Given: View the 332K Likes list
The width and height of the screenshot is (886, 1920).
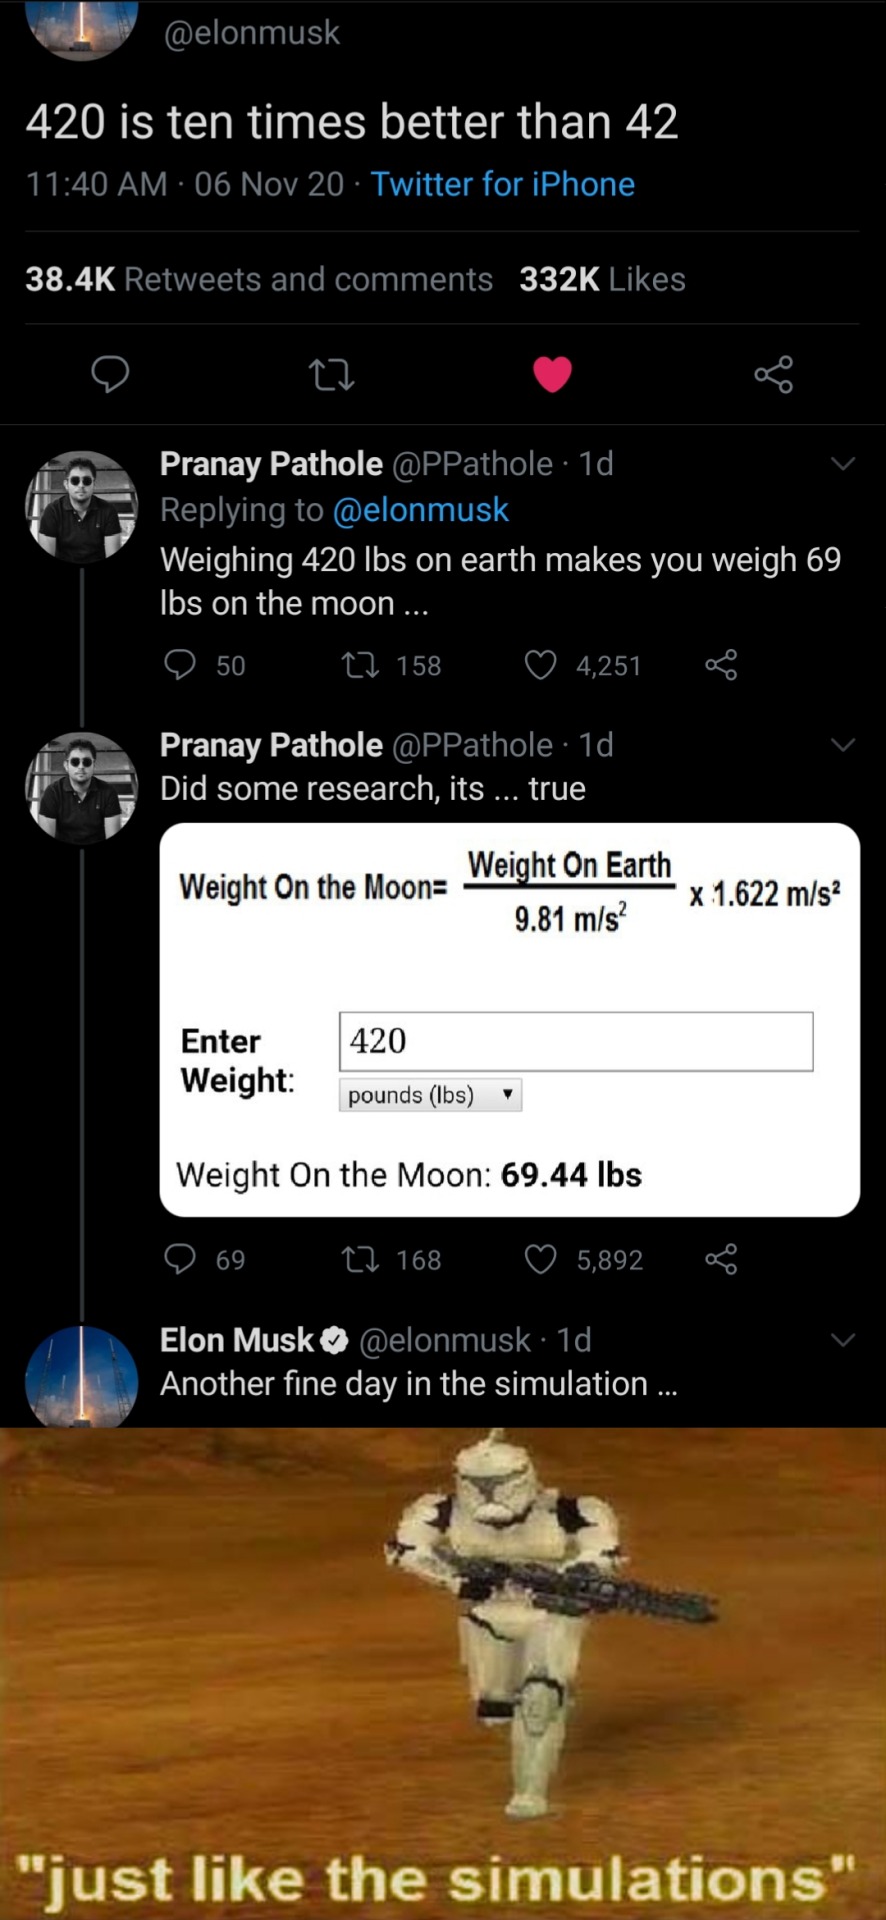Looking at the screenshot, I should click(602, 279).
